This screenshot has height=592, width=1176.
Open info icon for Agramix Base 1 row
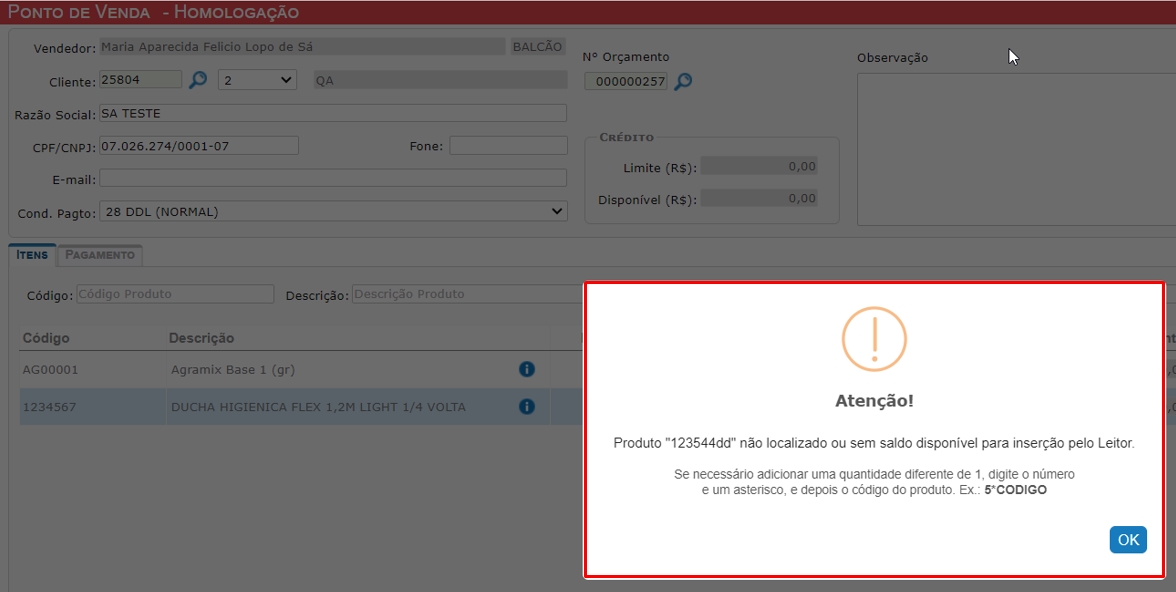[526, 369]
